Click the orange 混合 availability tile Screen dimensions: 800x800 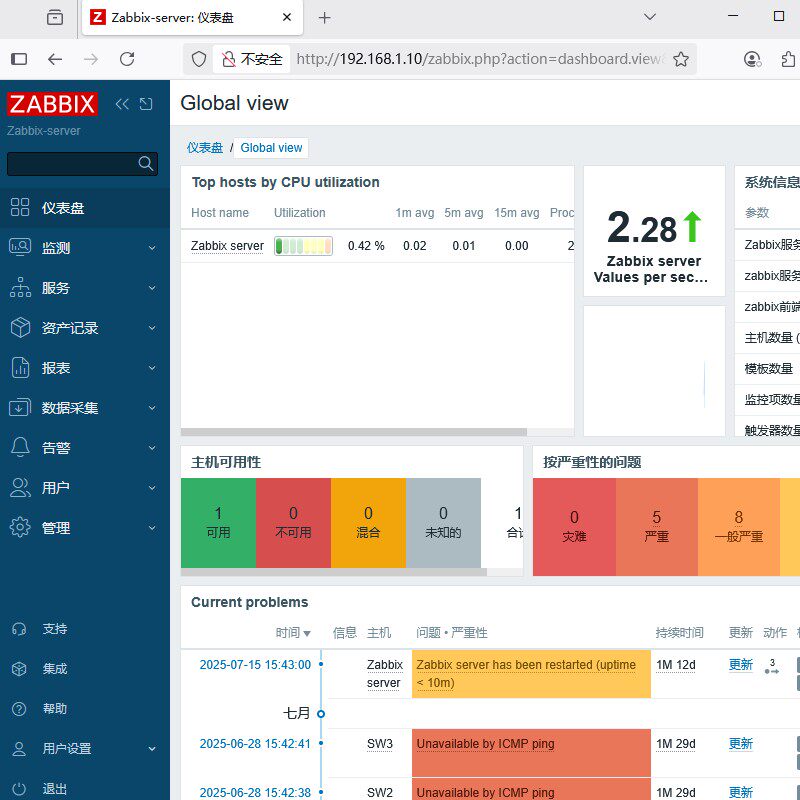(x=368, y=523)
